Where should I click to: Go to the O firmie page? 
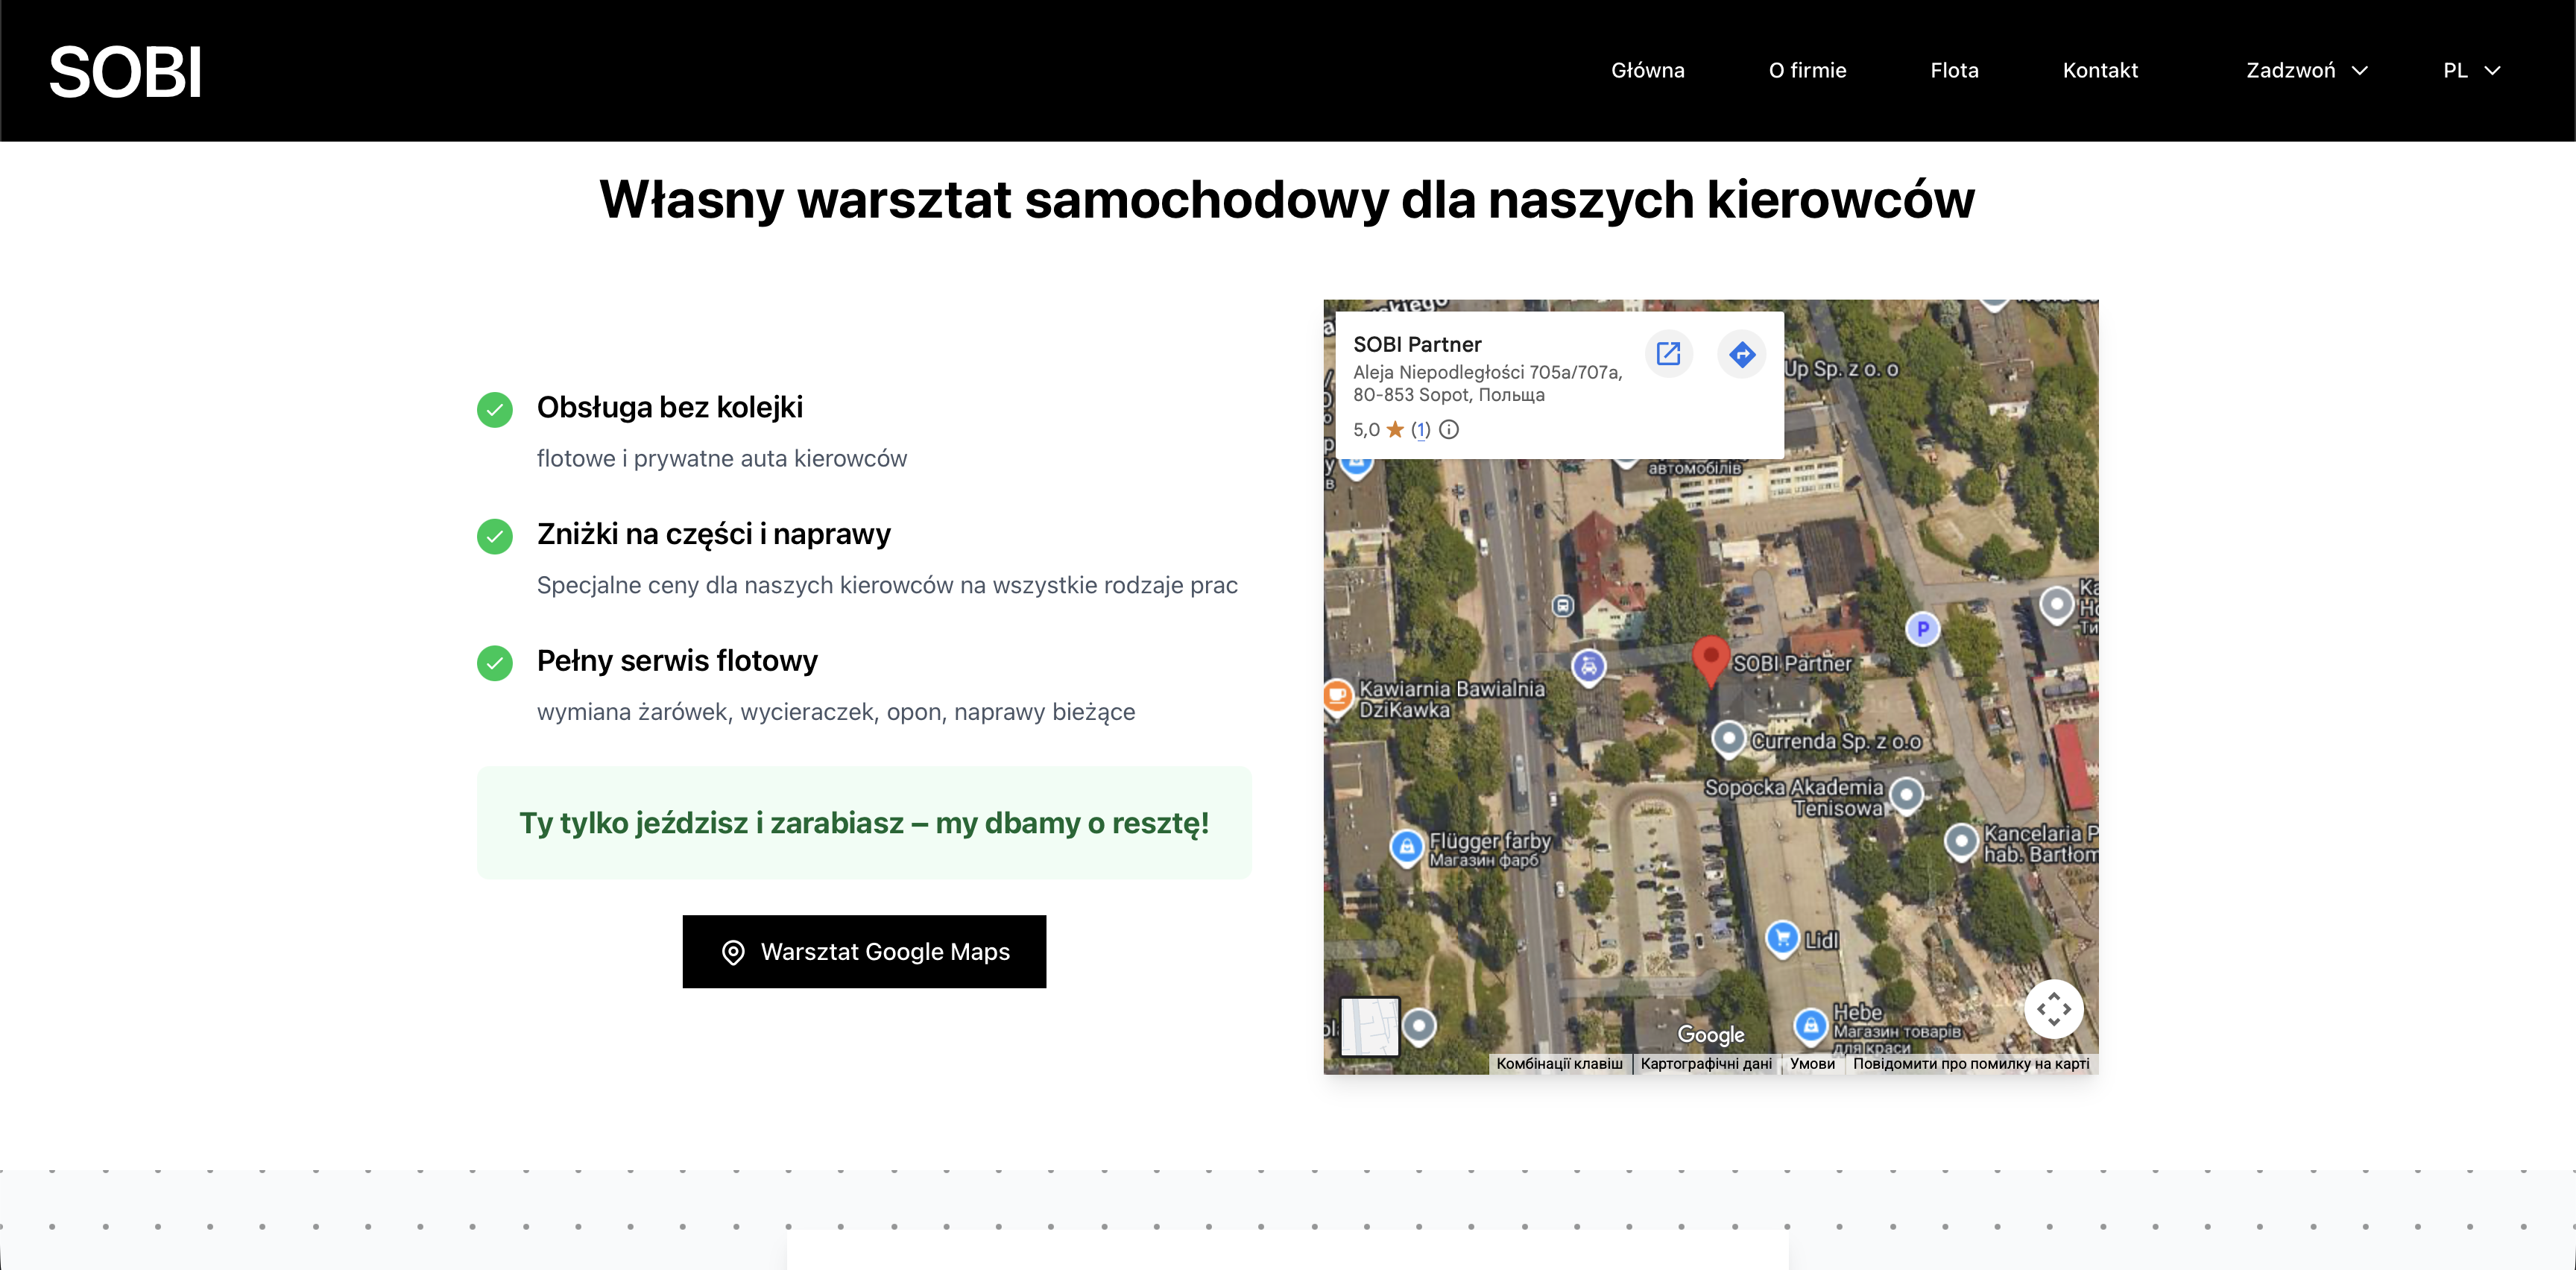pos(1807,70)
